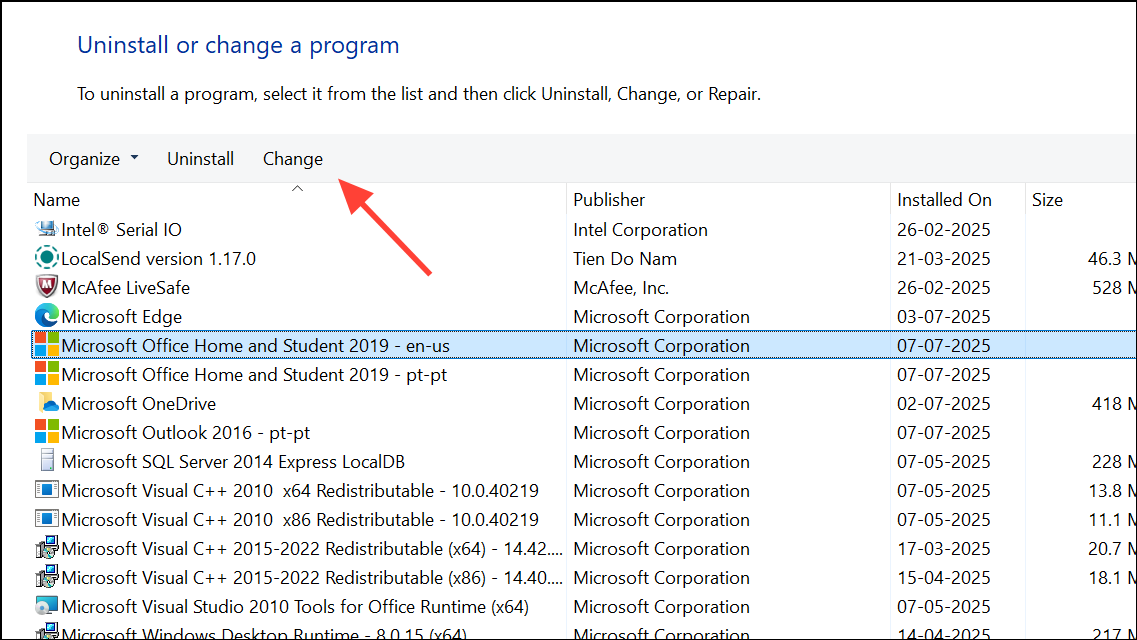
Task: Click the Visual C++ 2010 x86 icon
Action: [46, 519]
